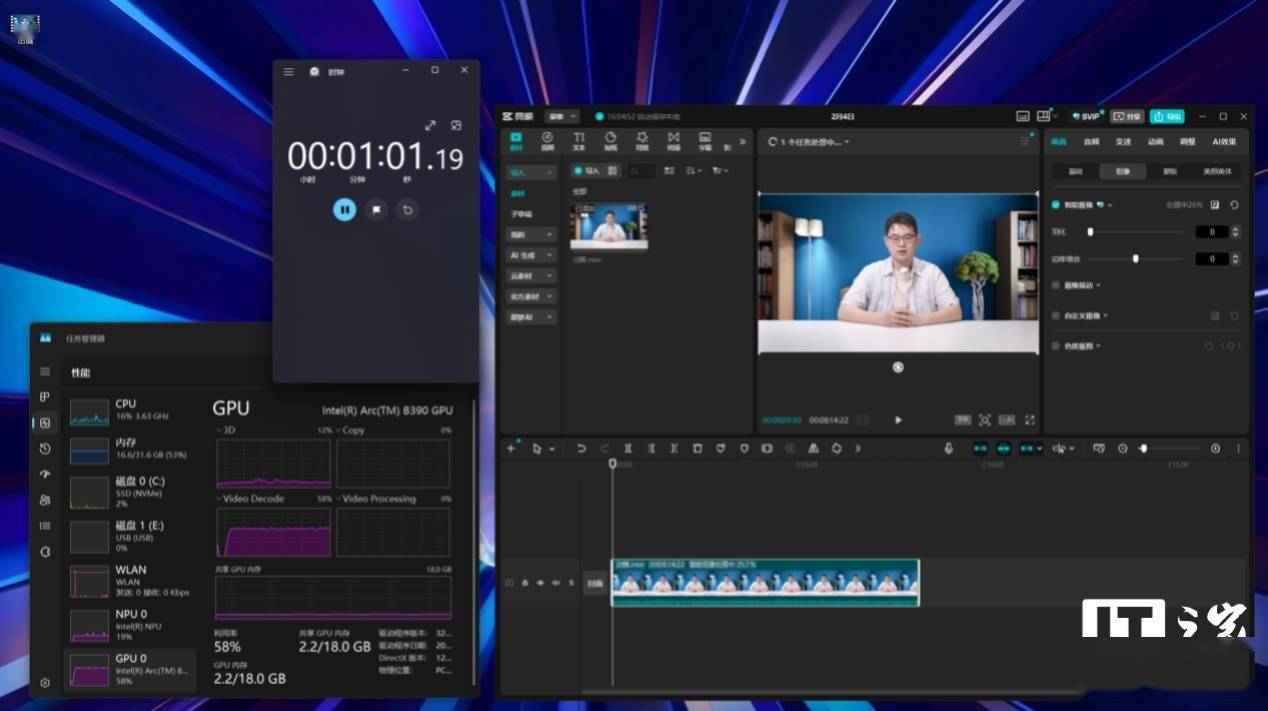The width and height of the screenshot is (1268, 711).
Task: Pause the running stopwatch
Action: [x=344, y=209]
